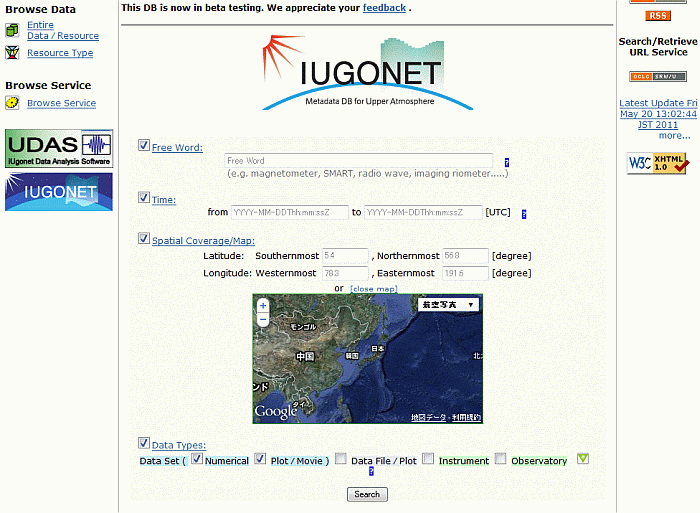Click the more... link
Image resolution: width=700 pixels, height=513 pixels.
675,135
